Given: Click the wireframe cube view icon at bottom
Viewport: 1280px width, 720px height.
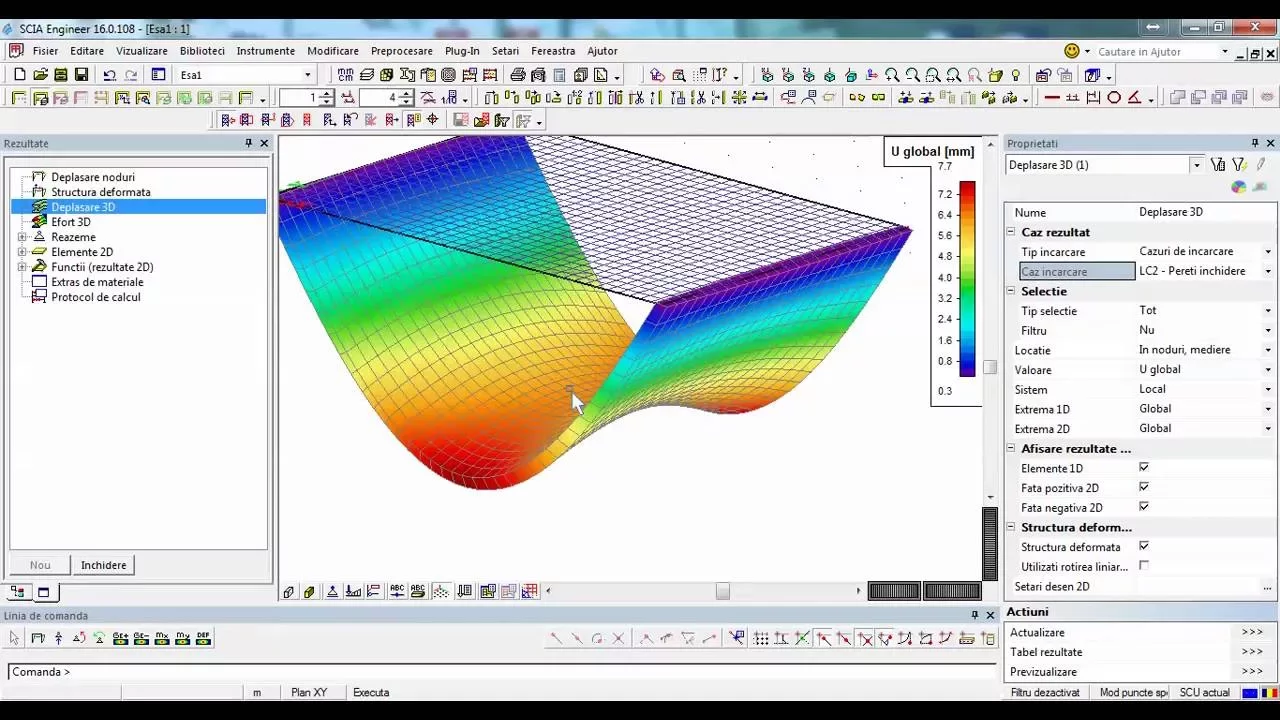Looking at the screenshot, I should (x=288, y=591).
